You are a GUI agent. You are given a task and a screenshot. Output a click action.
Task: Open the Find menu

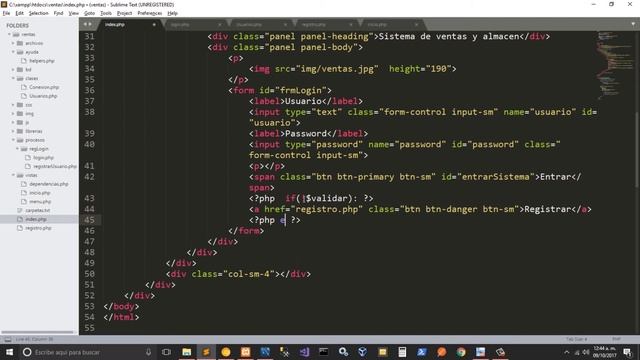pos(58,13)
